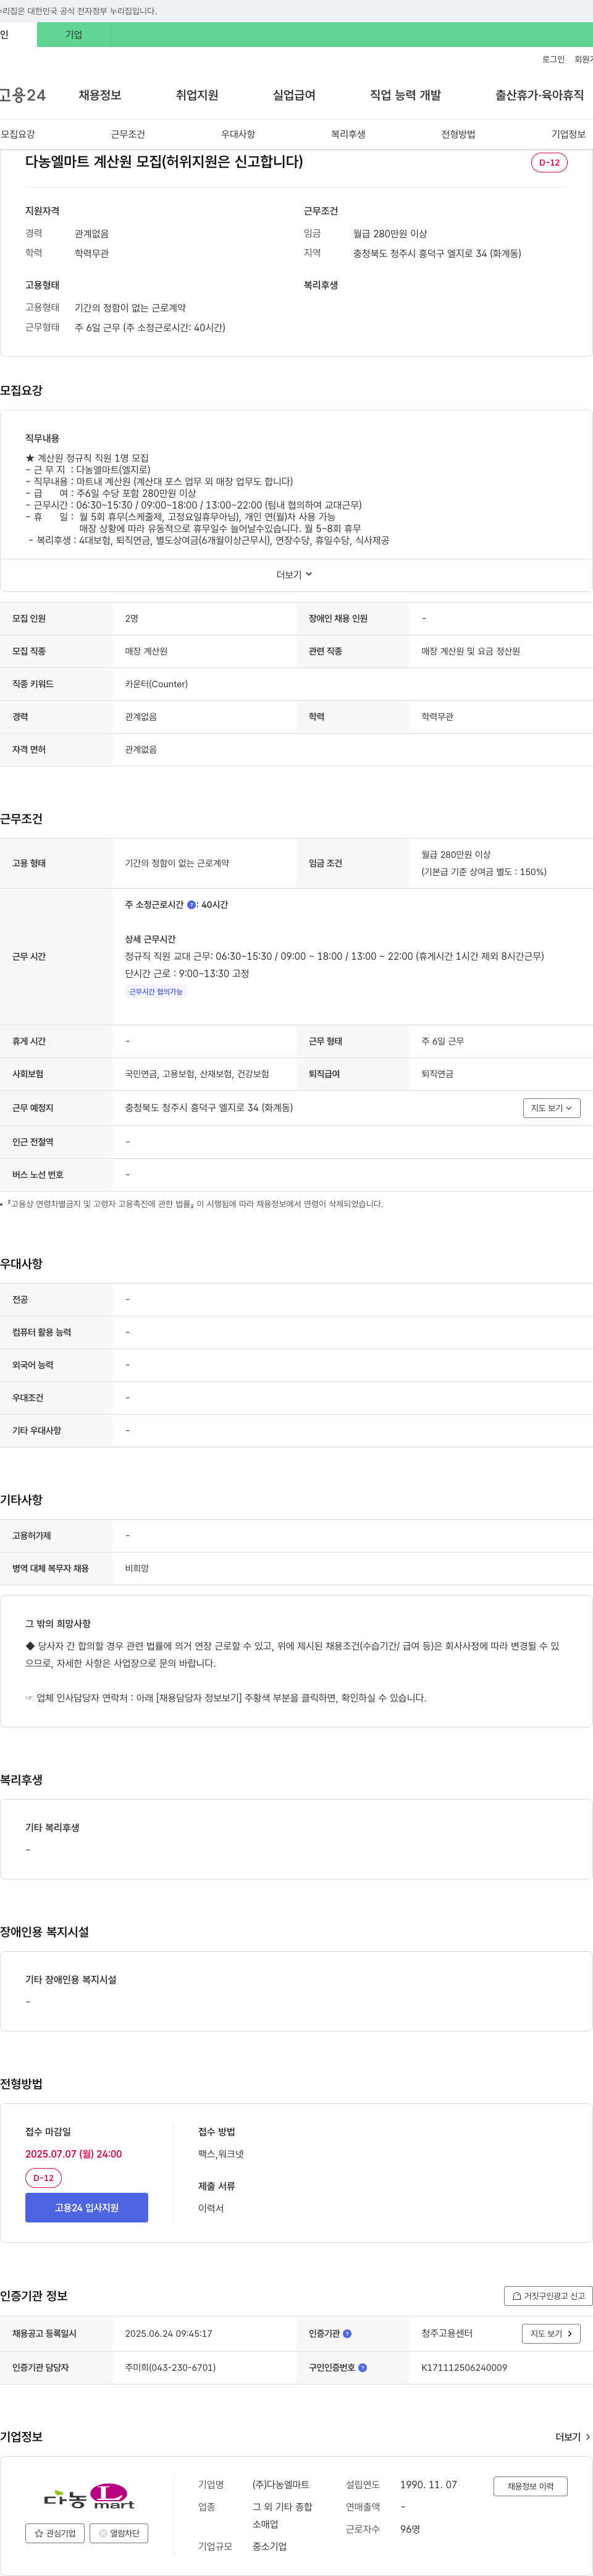The width and height of the screenshot is (593, 2576).
Task: Click the 고용24 입사지원 button
Action: [x=87, y=2207]
